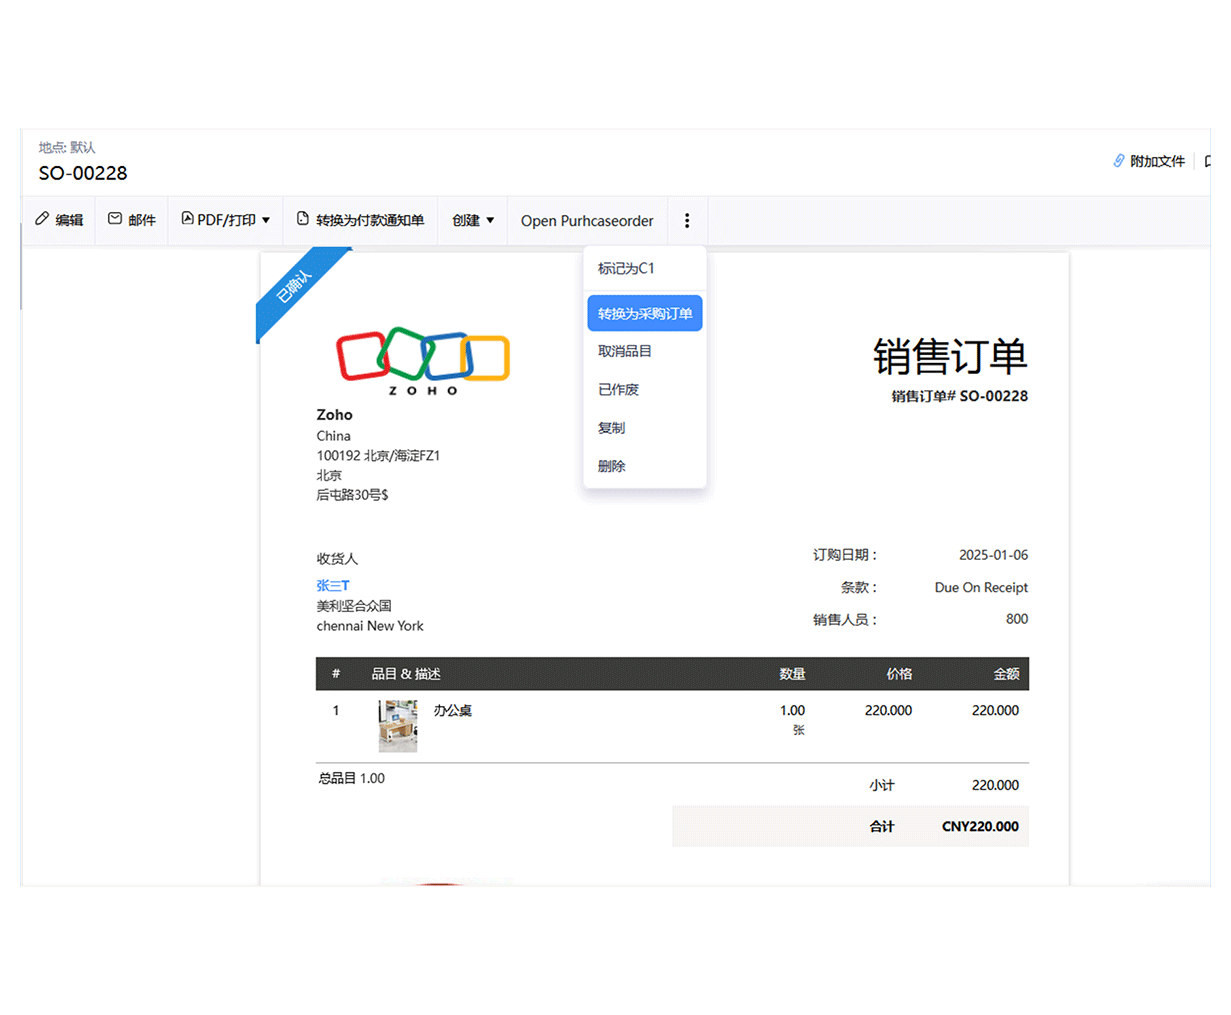
Task: Click the convert-to-invoice document icon
Action: click(303, 219)
